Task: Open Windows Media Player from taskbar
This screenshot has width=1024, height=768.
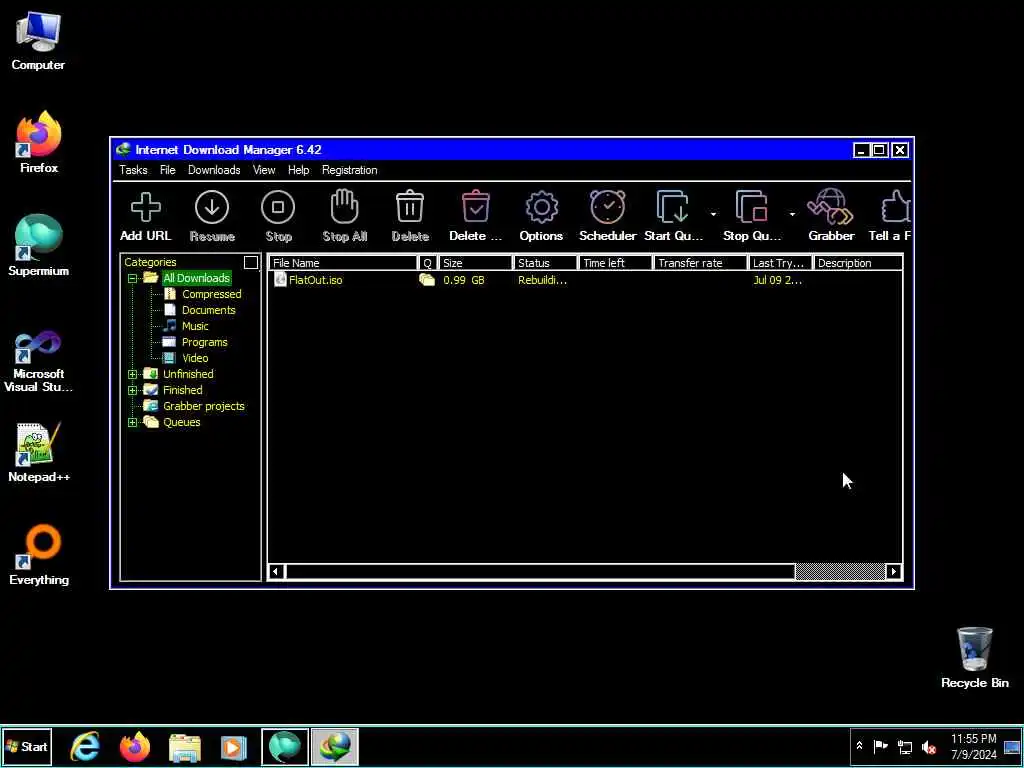Action: 234,747
